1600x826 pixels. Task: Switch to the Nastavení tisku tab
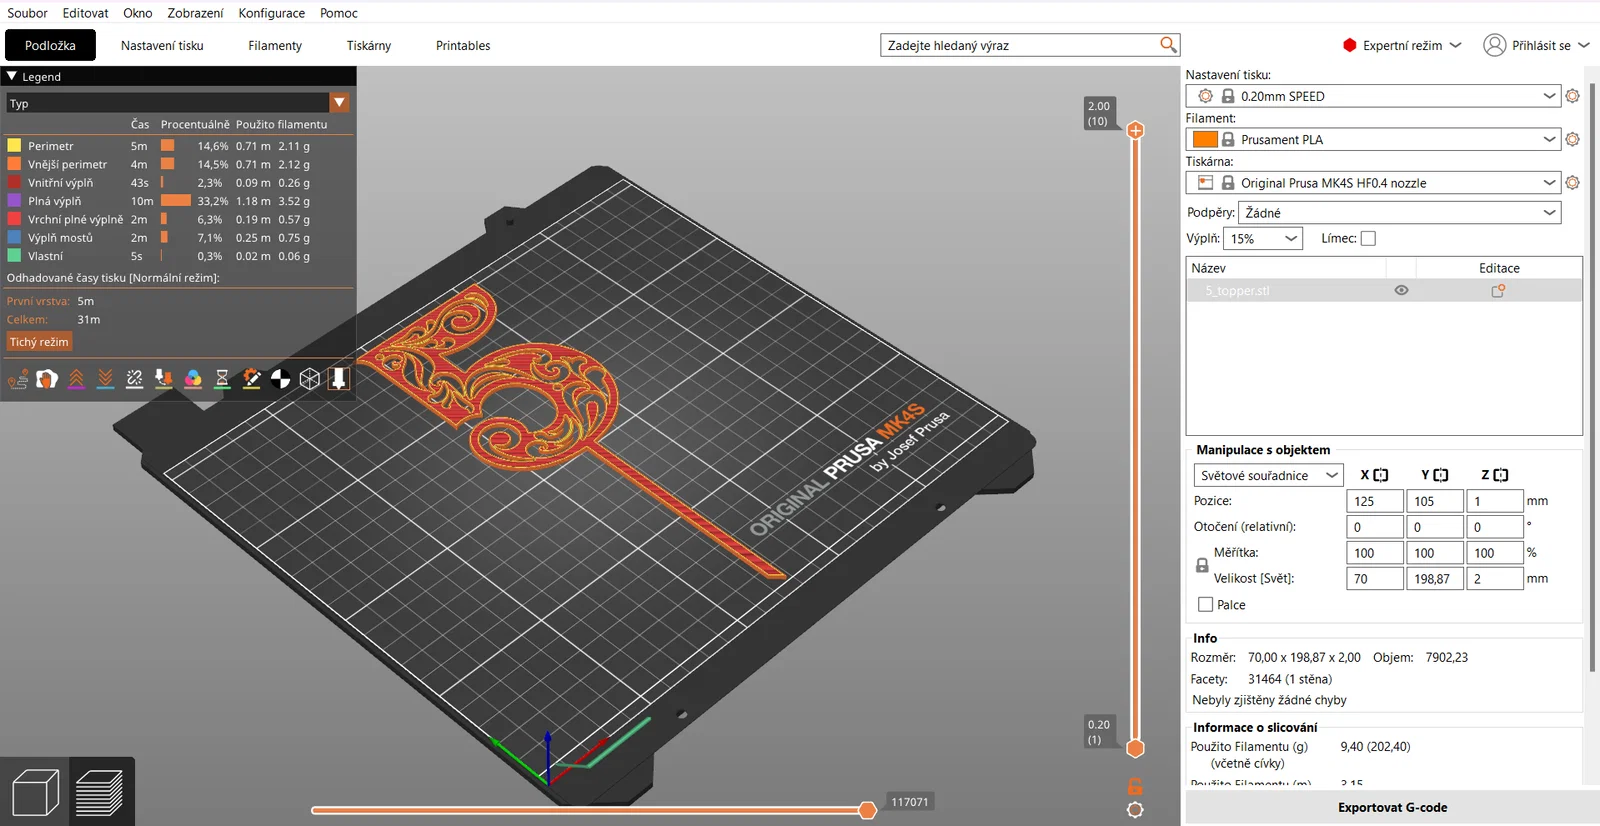(x=162, y=46)
